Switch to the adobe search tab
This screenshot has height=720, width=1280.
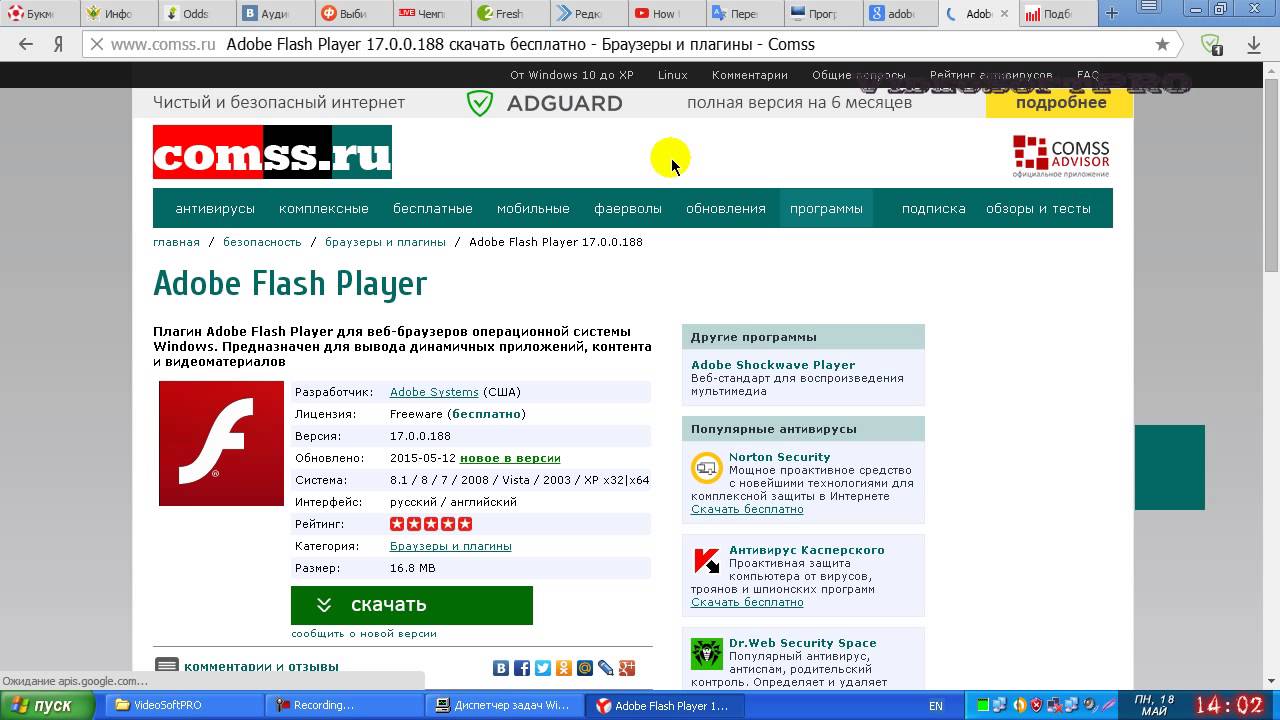point(900,14)
